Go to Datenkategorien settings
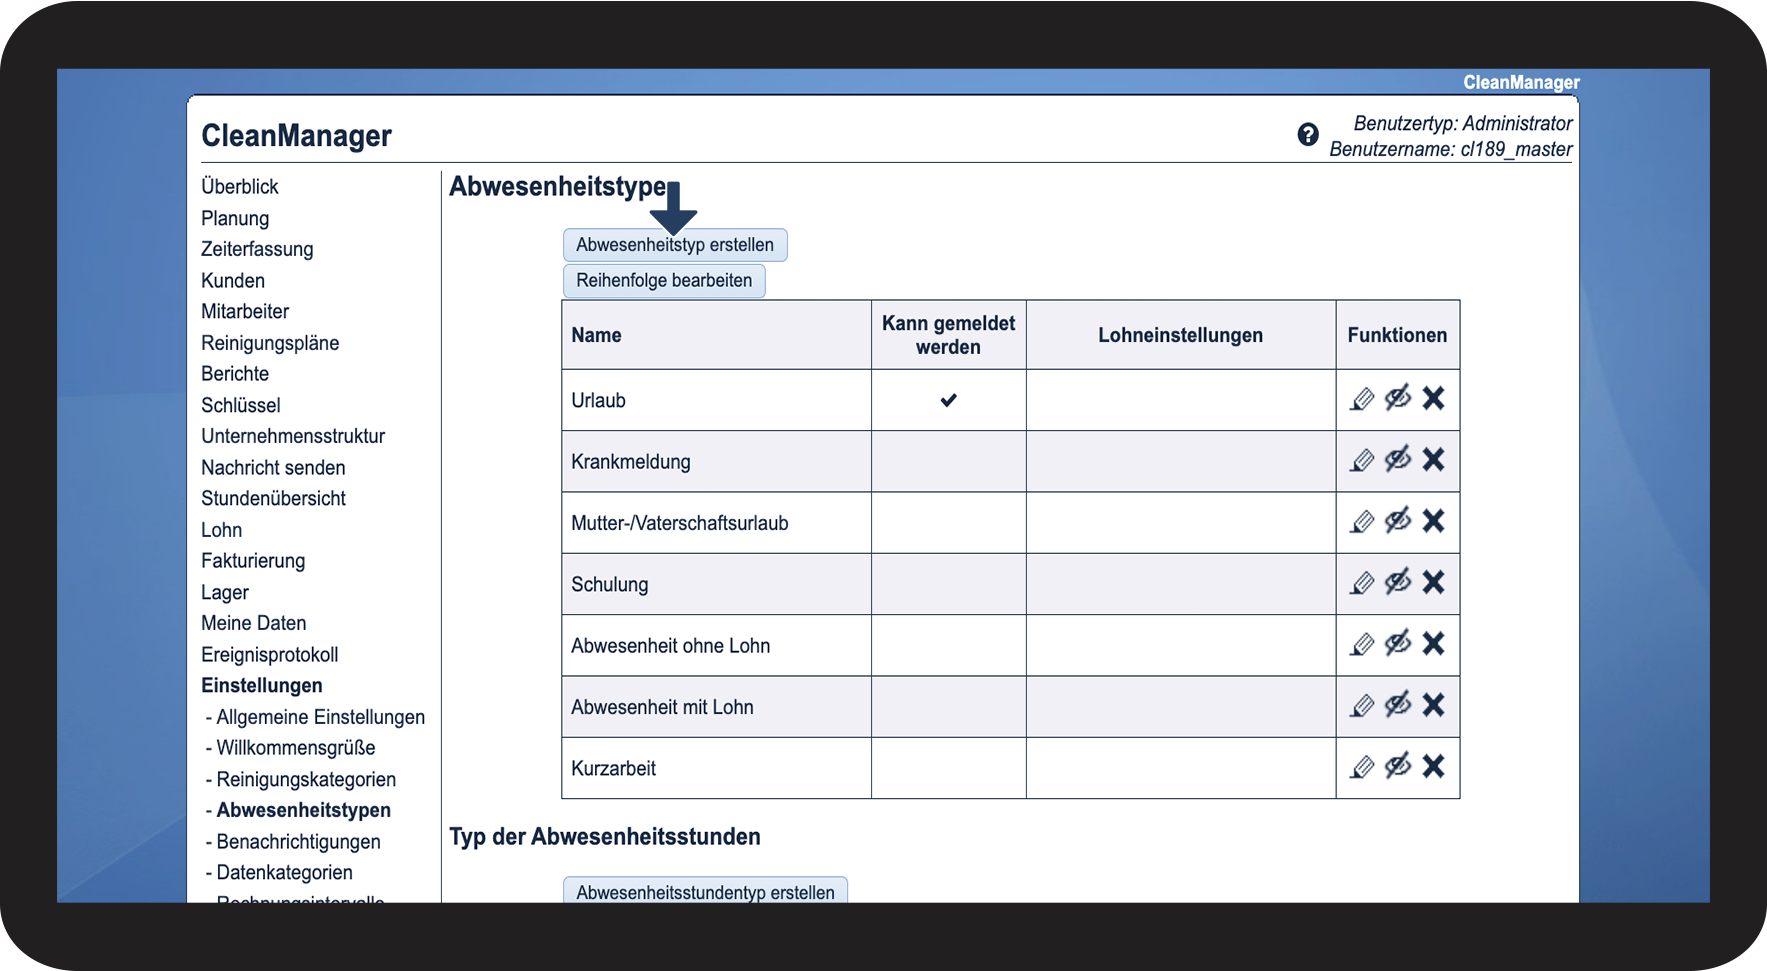 tap(285, 873)
